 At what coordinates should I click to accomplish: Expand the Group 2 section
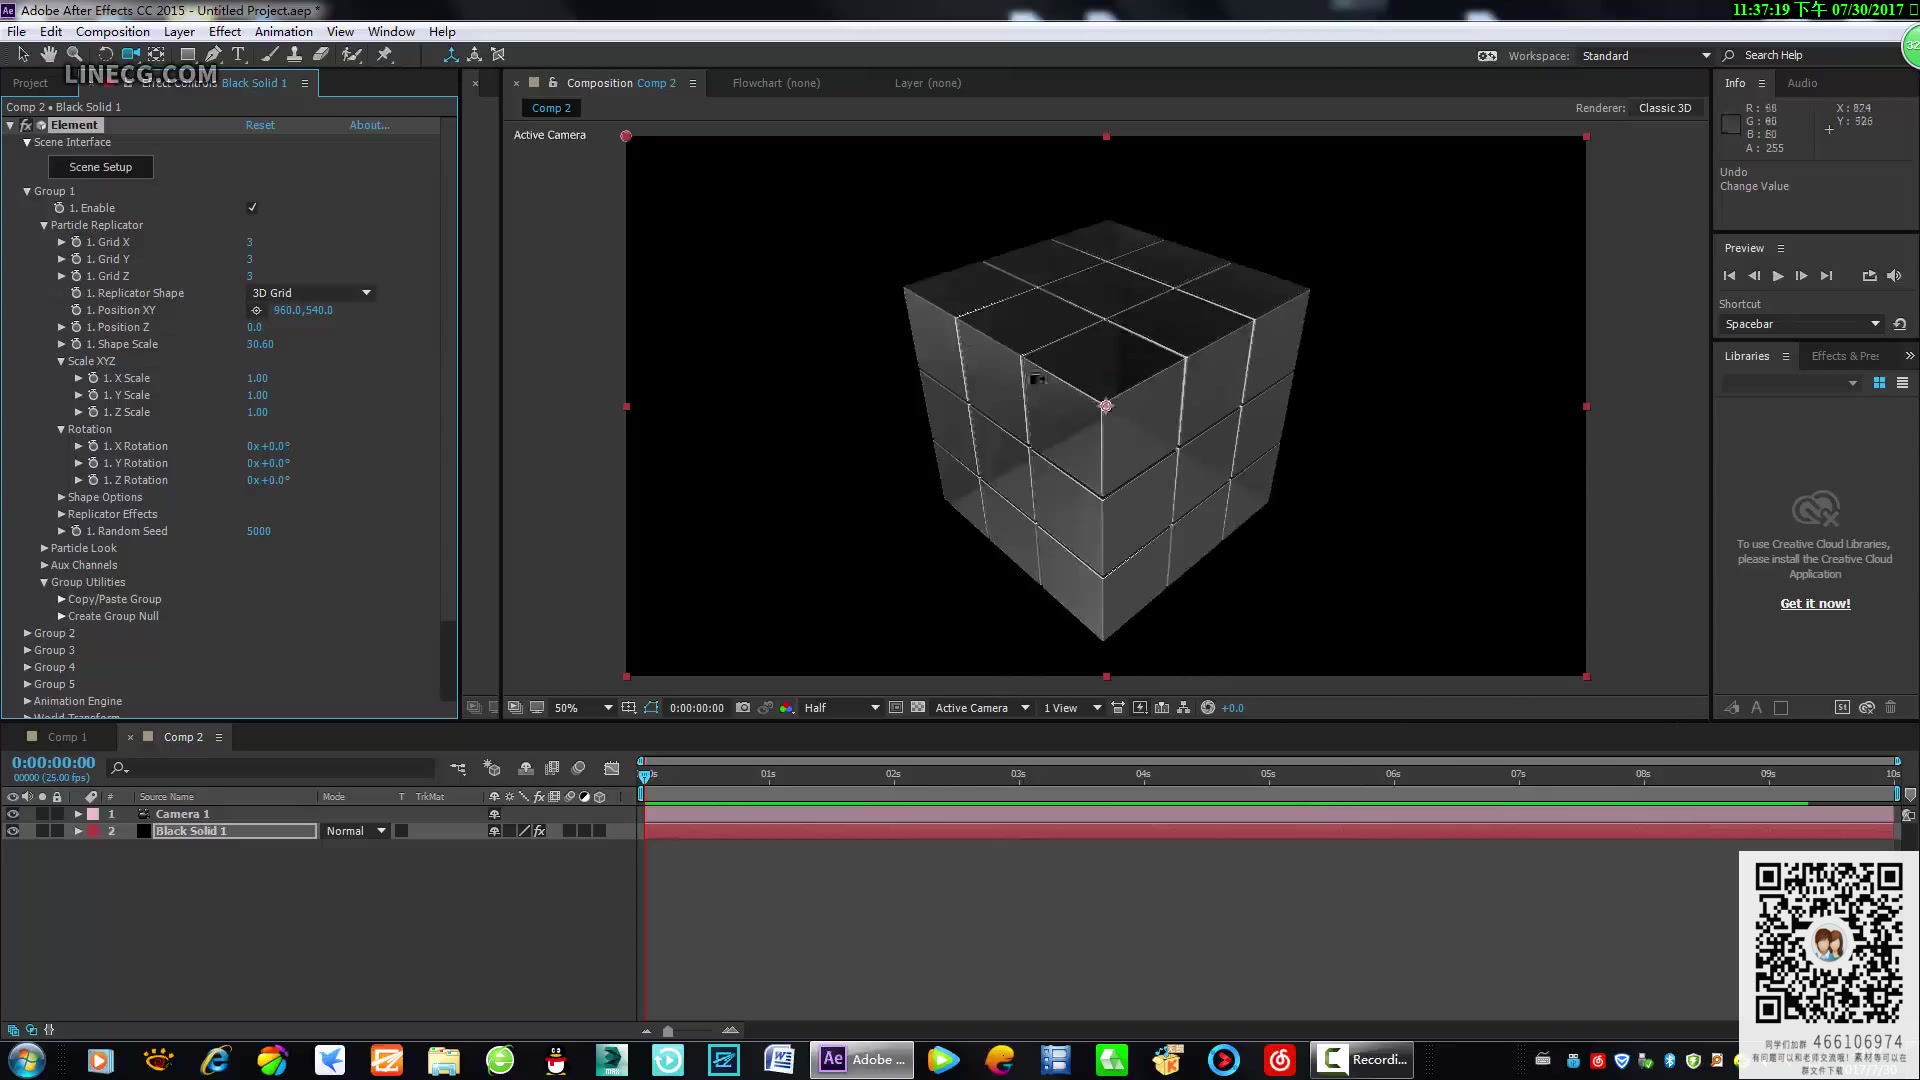coord(27,633)
